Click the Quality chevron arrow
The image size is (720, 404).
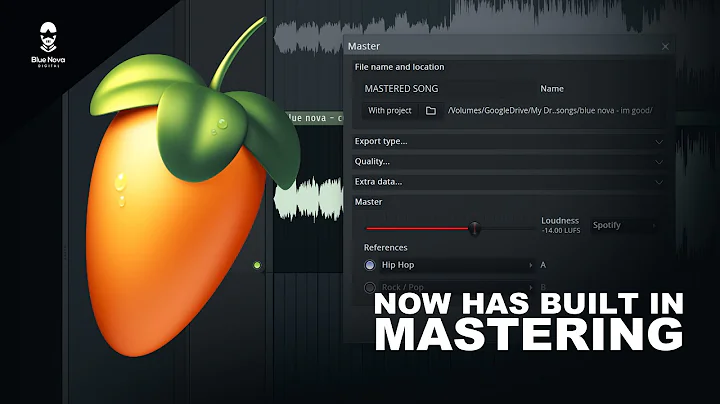[x=659, y=162]
